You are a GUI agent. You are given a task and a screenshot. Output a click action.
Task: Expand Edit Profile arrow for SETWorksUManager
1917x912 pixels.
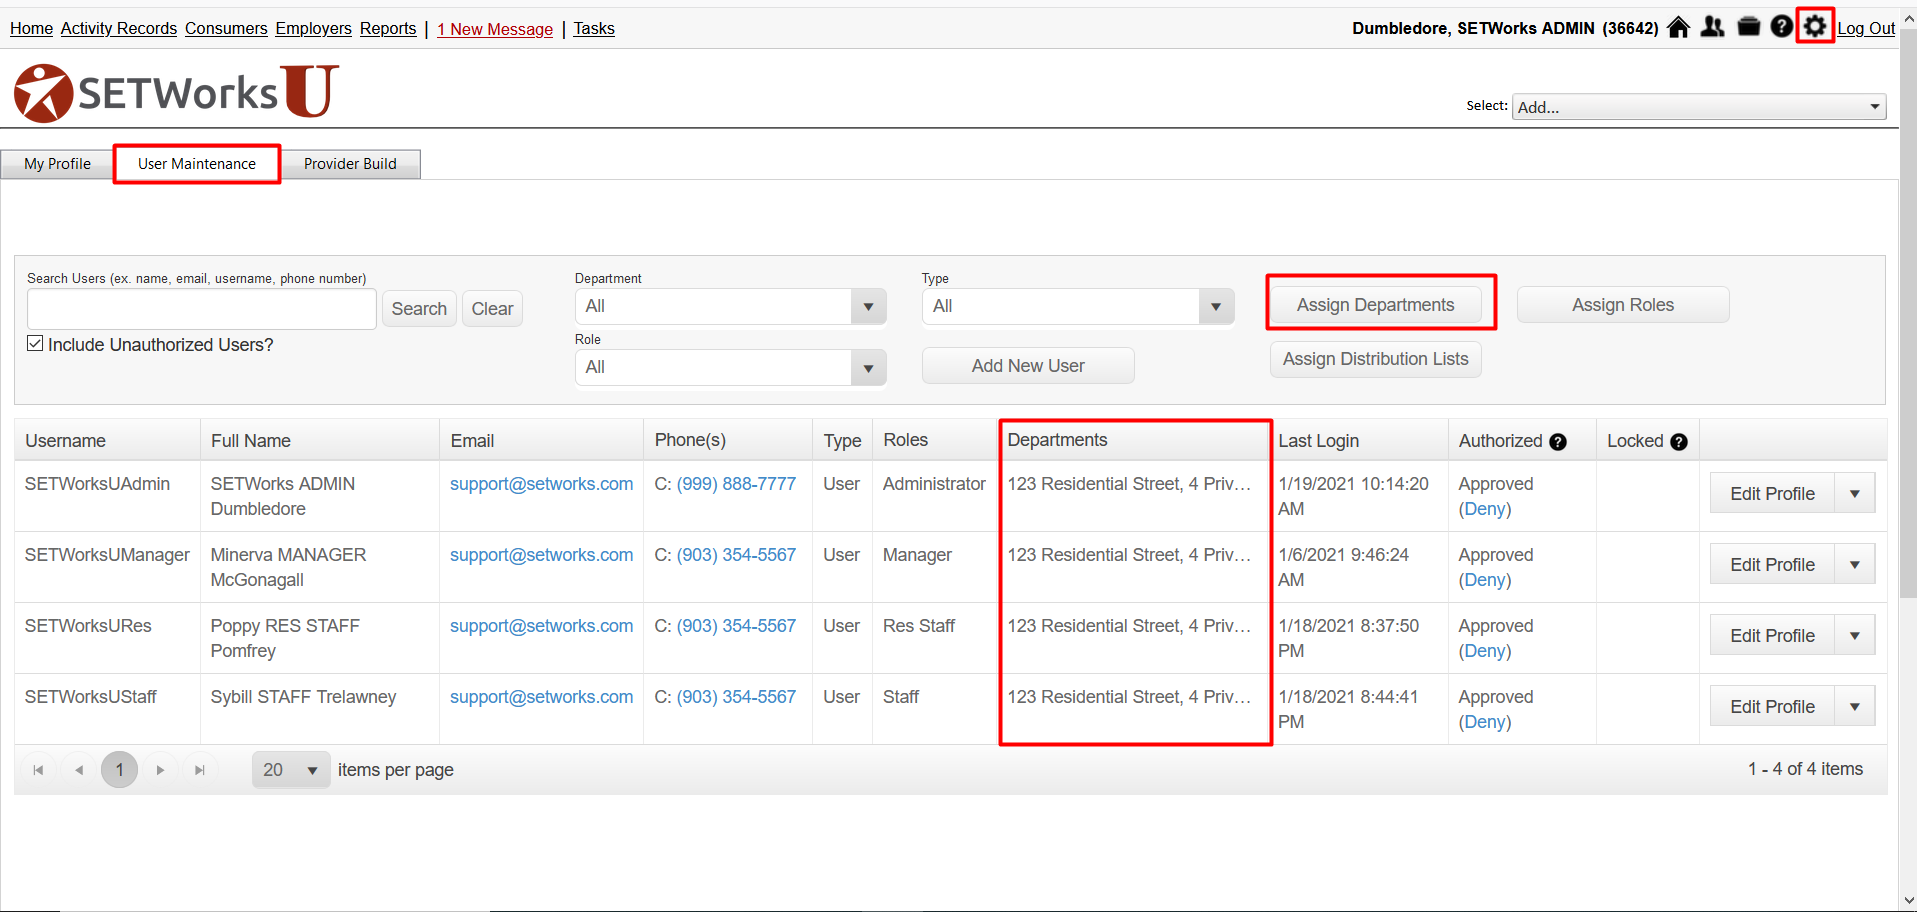click(1855, 565)
